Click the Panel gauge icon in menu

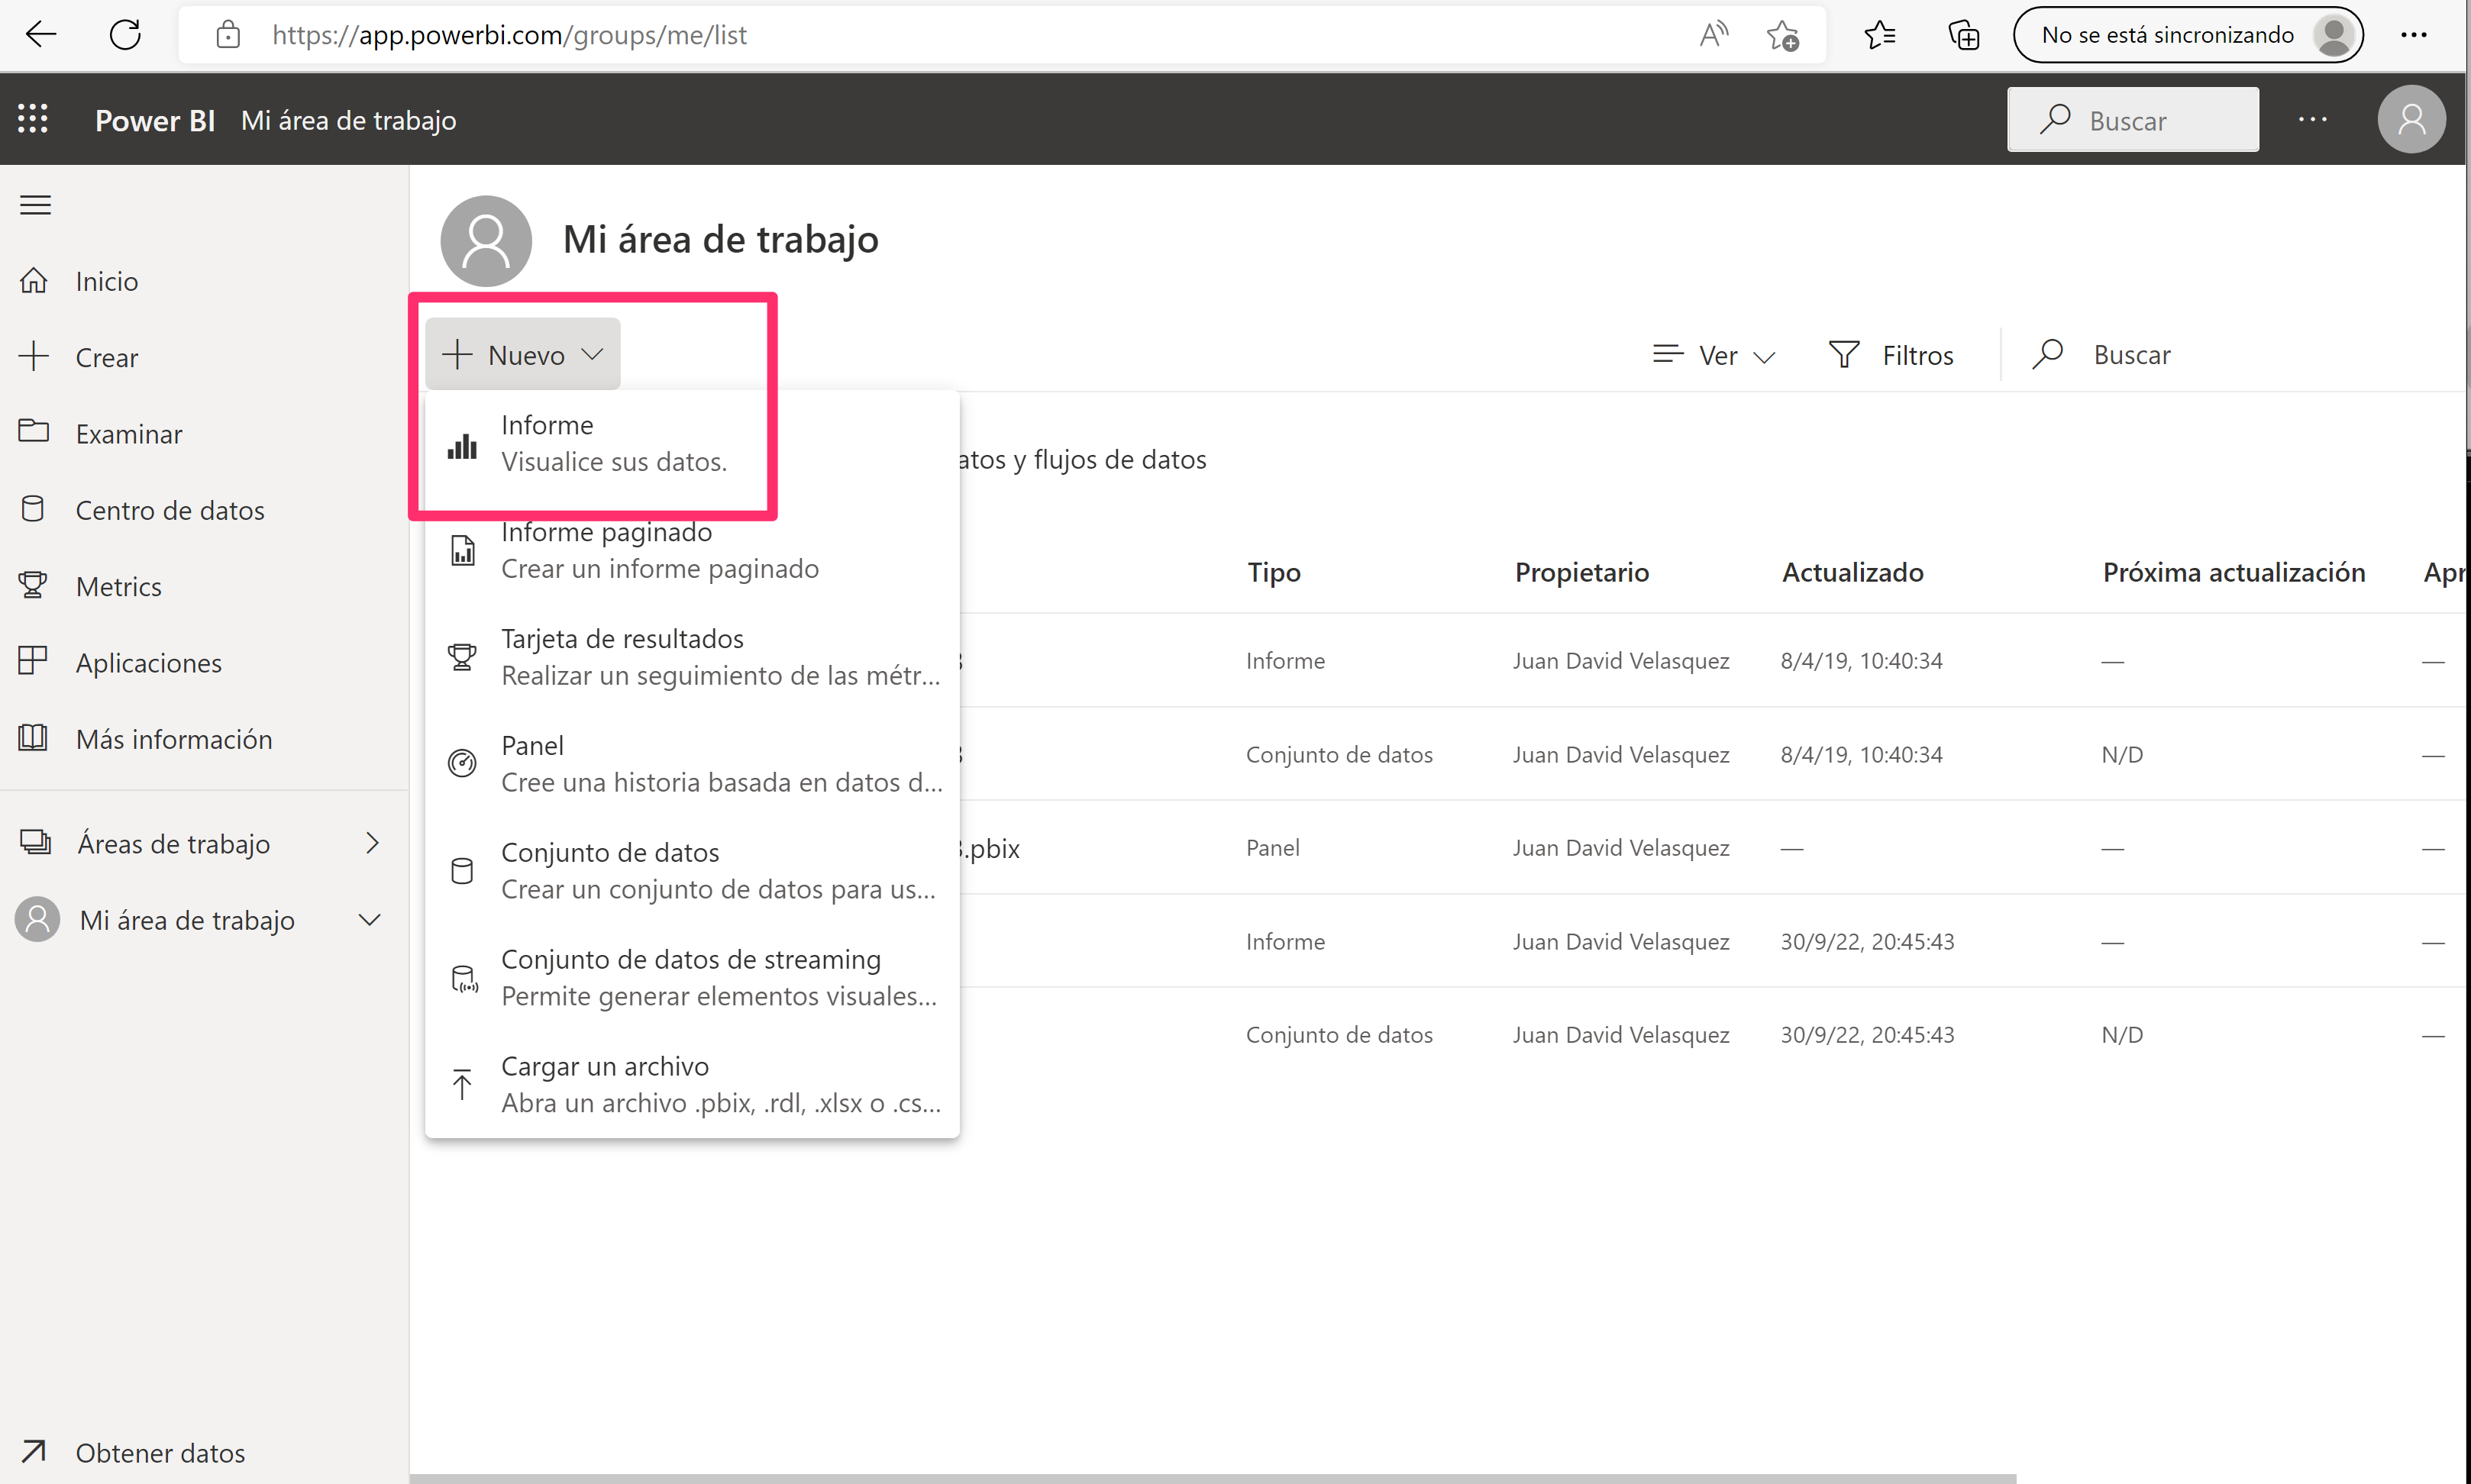pos(462,764)
